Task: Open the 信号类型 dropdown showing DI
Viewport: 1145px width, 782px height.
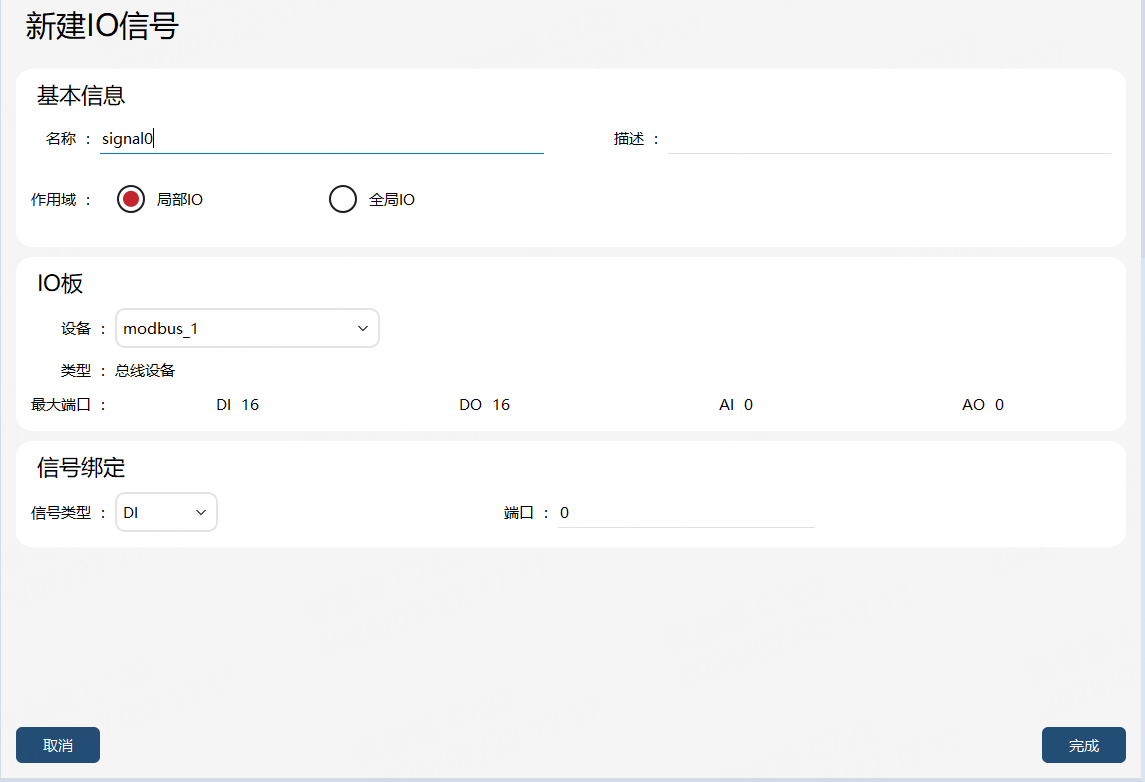Action: 166,513
